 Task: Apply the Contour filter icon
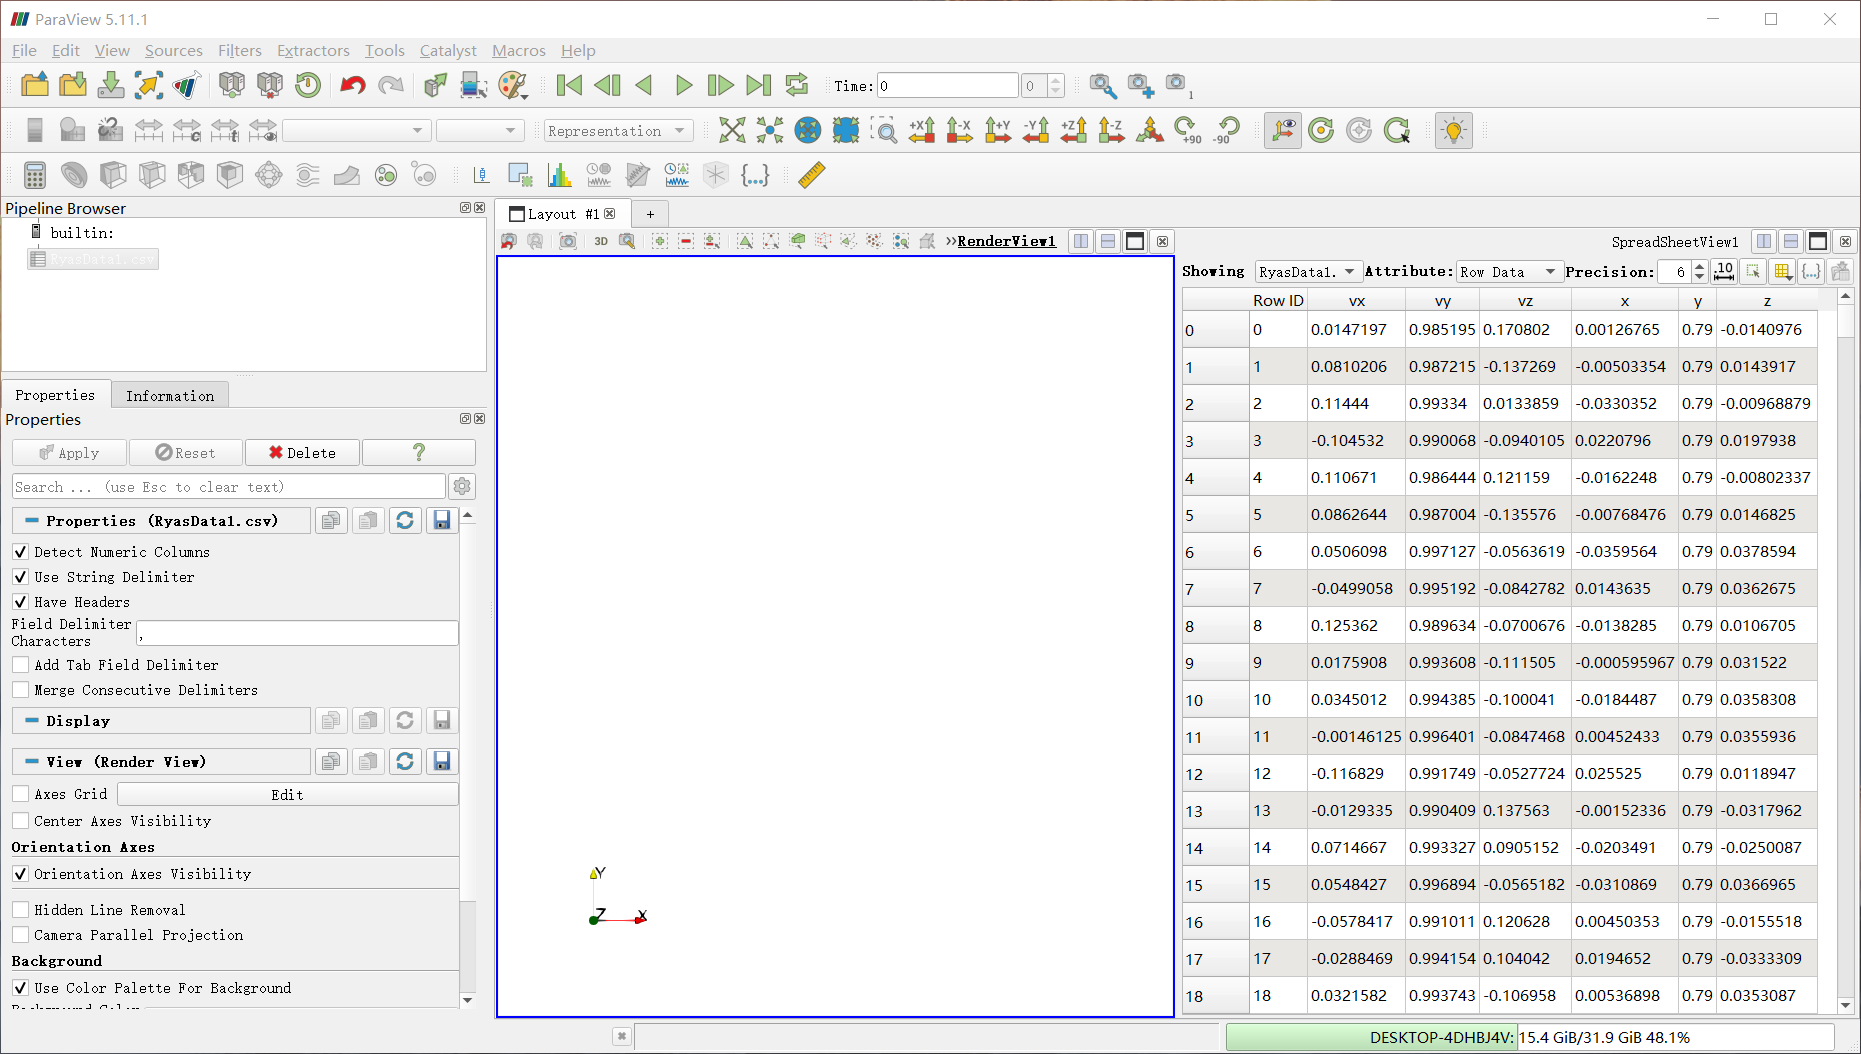point(74,175)
